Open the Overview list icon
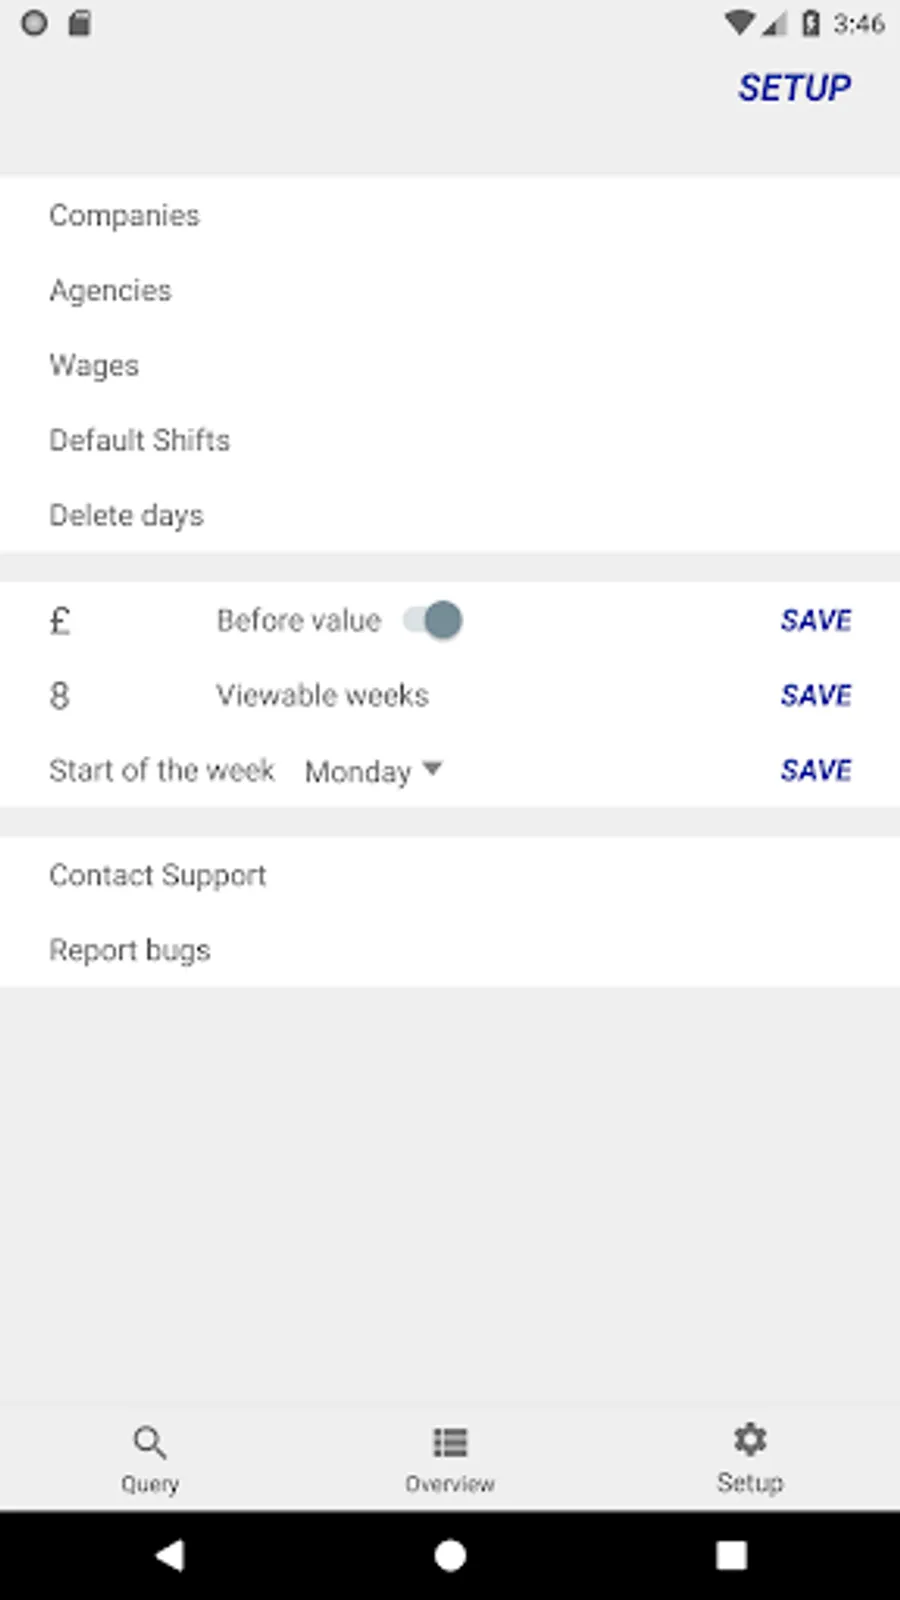Viewport: 900px width, 1600px height. (x=450, y=1442)
